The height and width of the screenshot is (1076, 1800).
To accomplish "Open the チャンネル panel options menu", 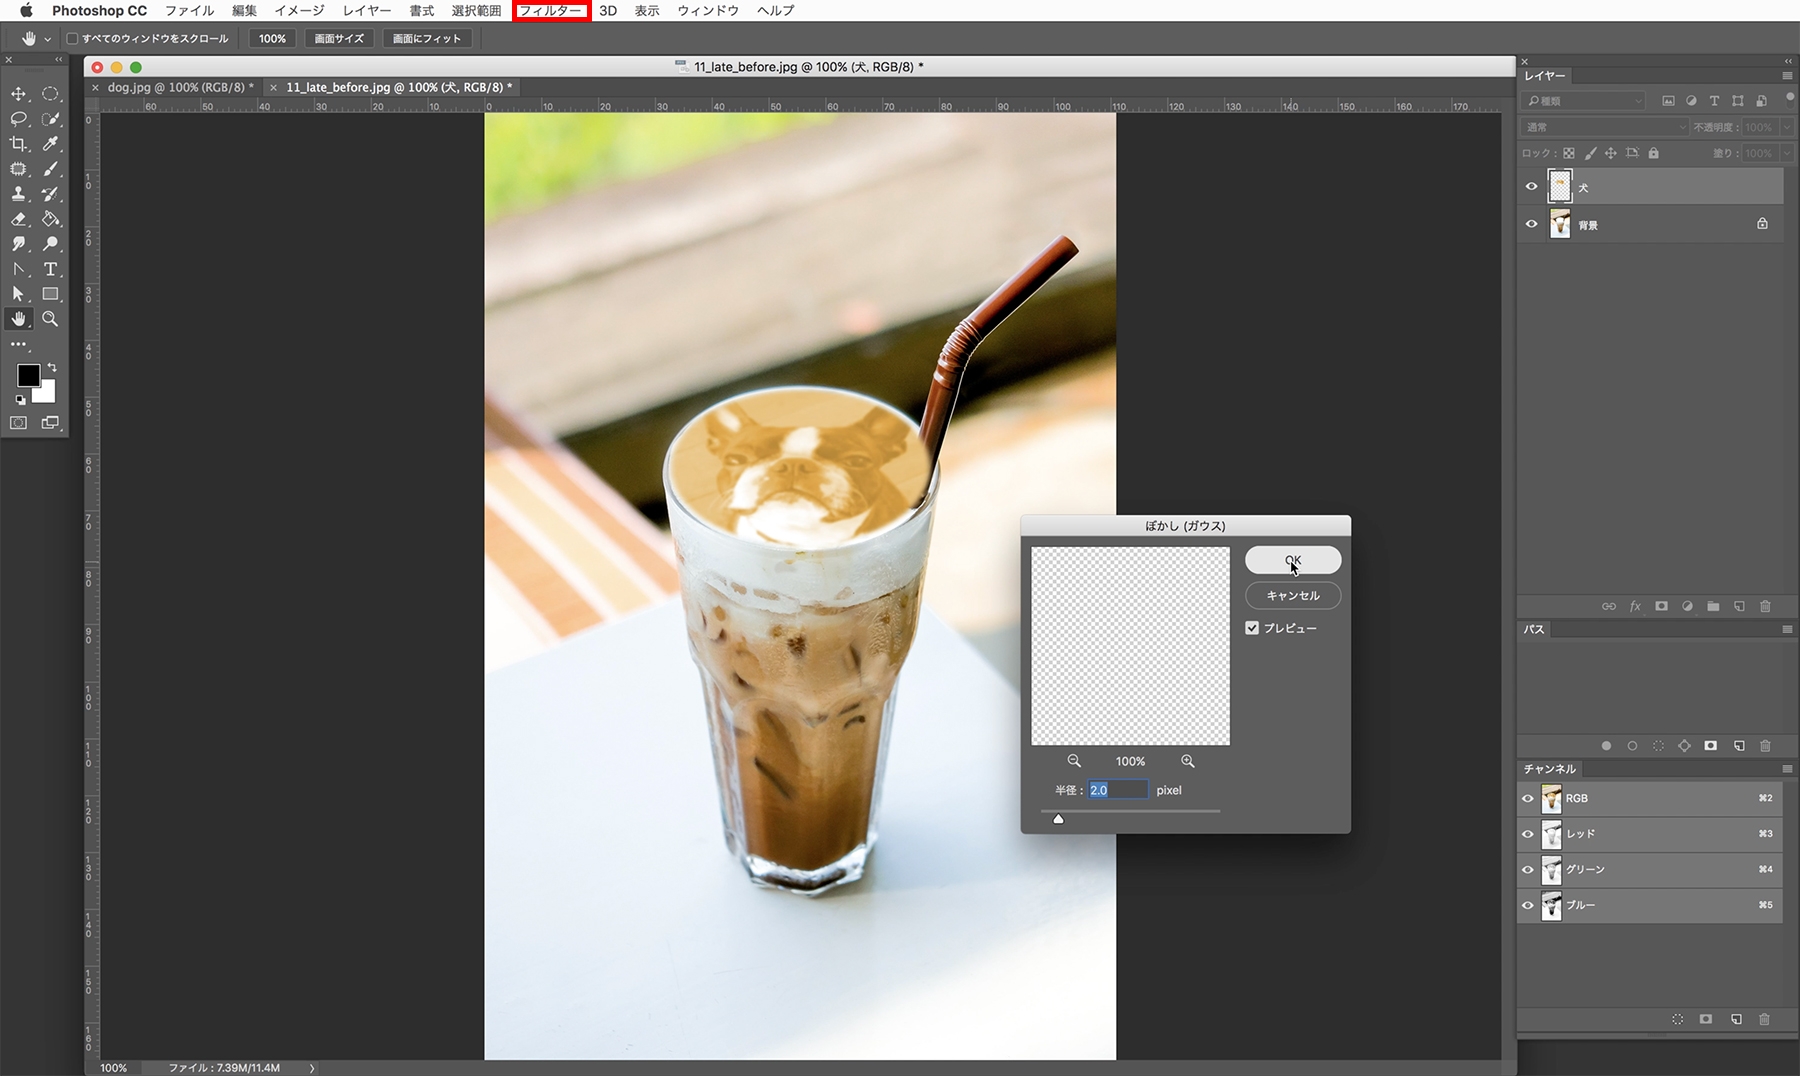I will point(1787,769).
